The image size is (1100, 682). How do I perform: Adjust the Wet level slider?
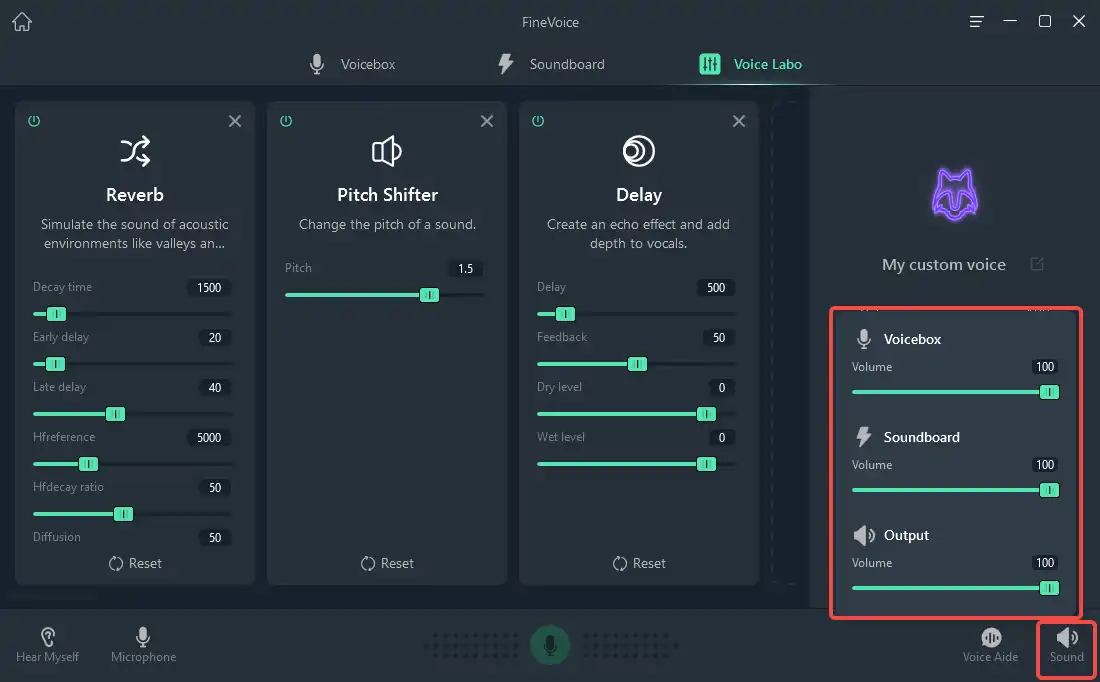[x=636, y=464]
